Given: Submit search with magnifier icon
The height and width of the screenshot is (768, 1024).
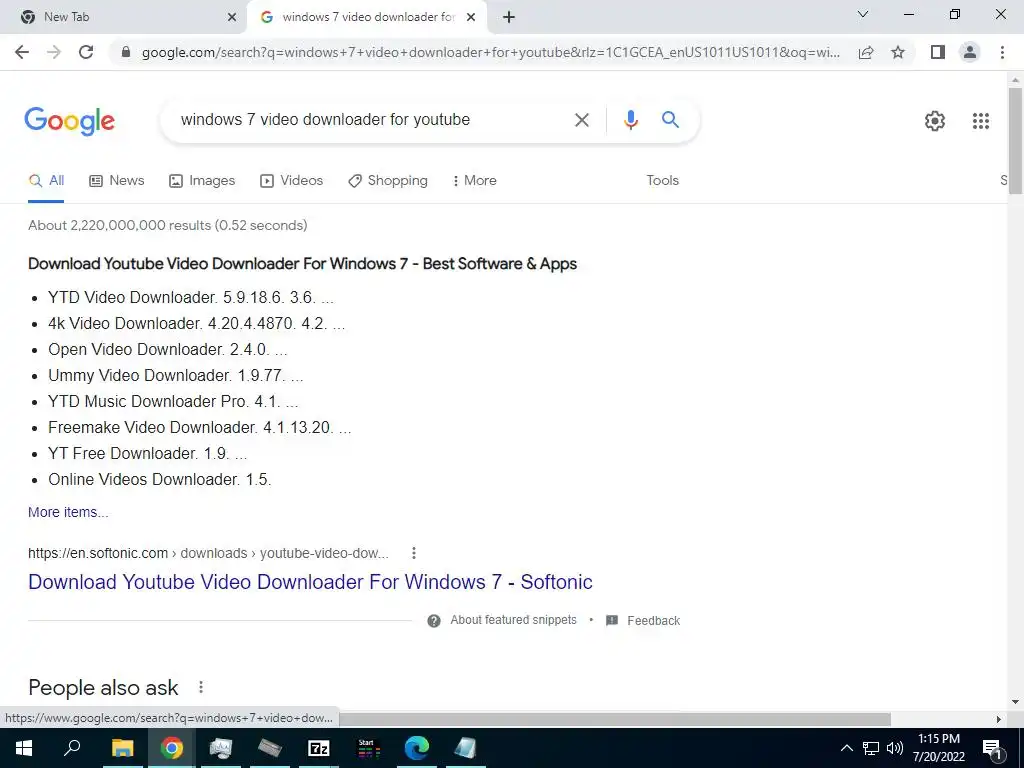Looking at the screenshot, I should click(x=670, y=120).
